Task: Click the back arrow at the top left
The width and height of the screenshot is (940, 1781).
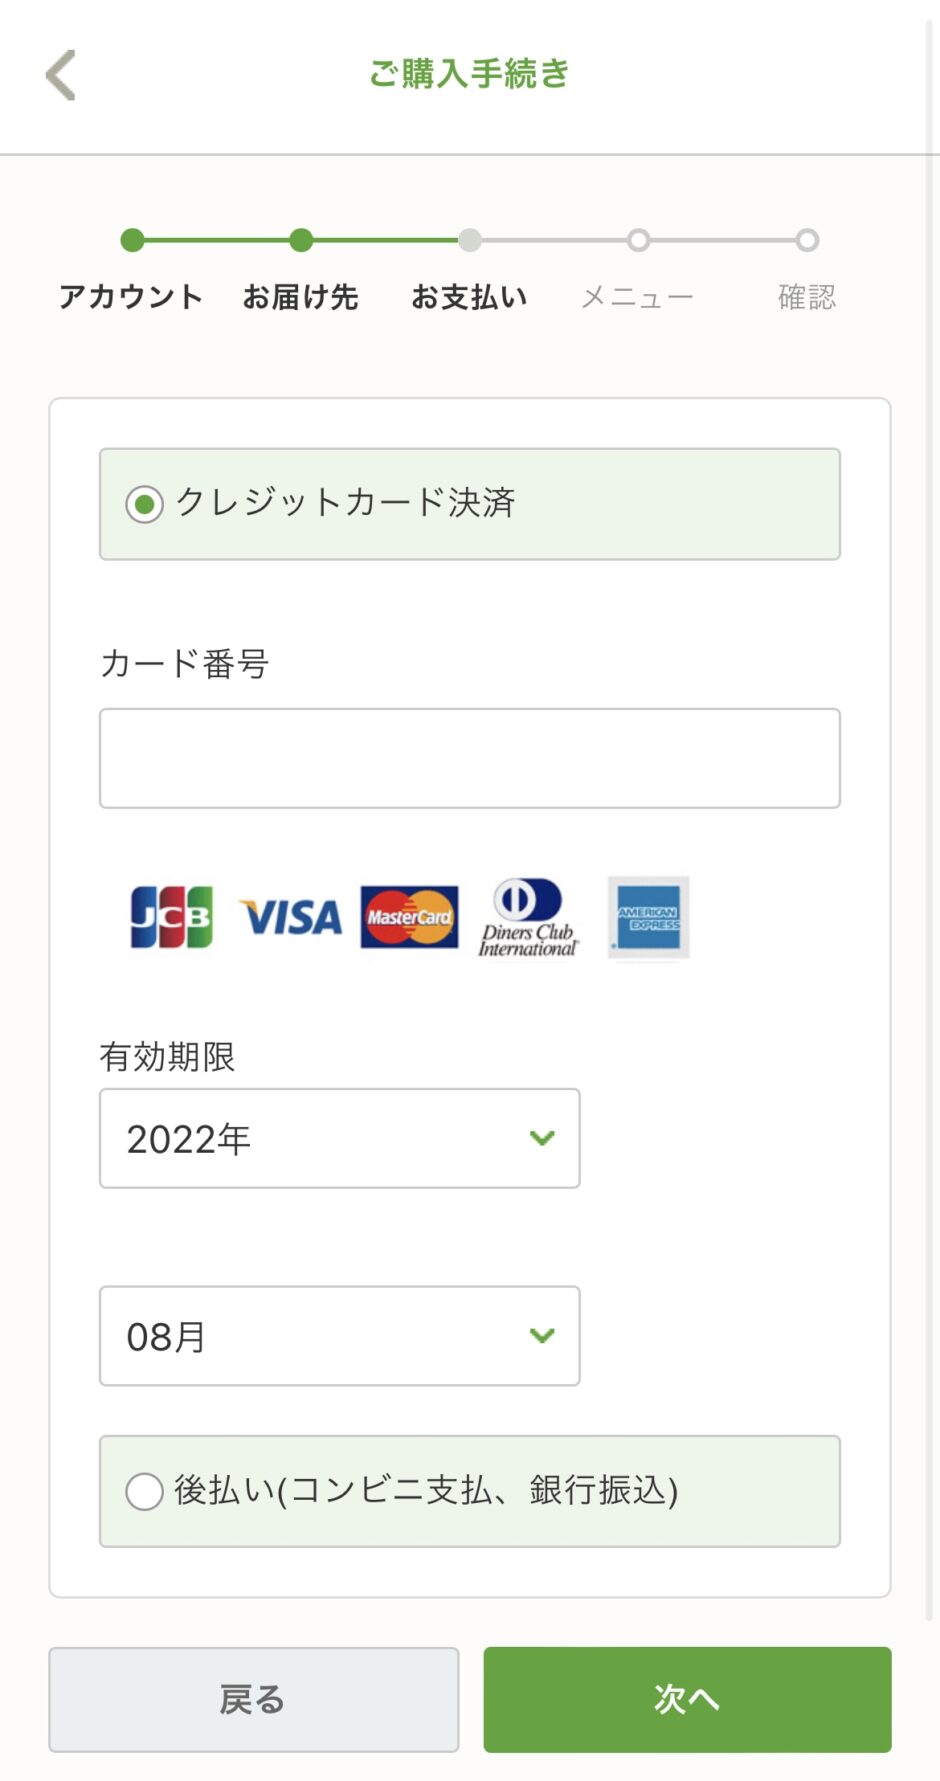Action: pos(62,75)
